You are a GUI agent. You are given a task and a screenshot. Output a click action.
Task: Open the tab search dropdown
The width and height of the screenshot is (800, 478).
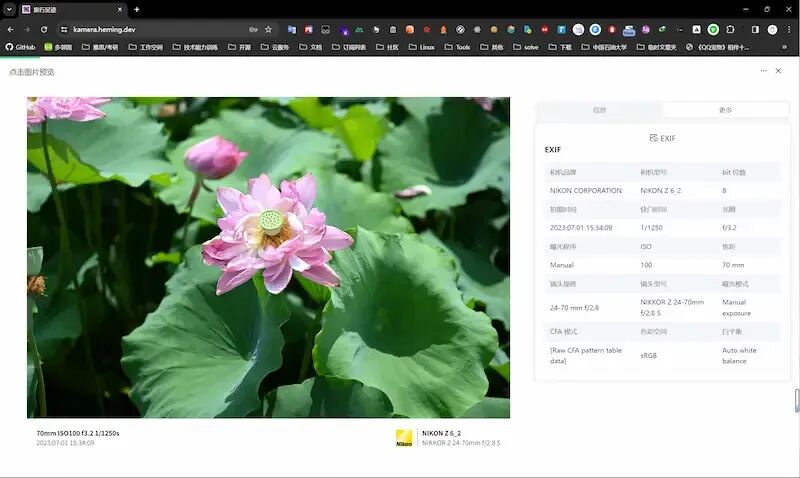[x=9, y=9]
